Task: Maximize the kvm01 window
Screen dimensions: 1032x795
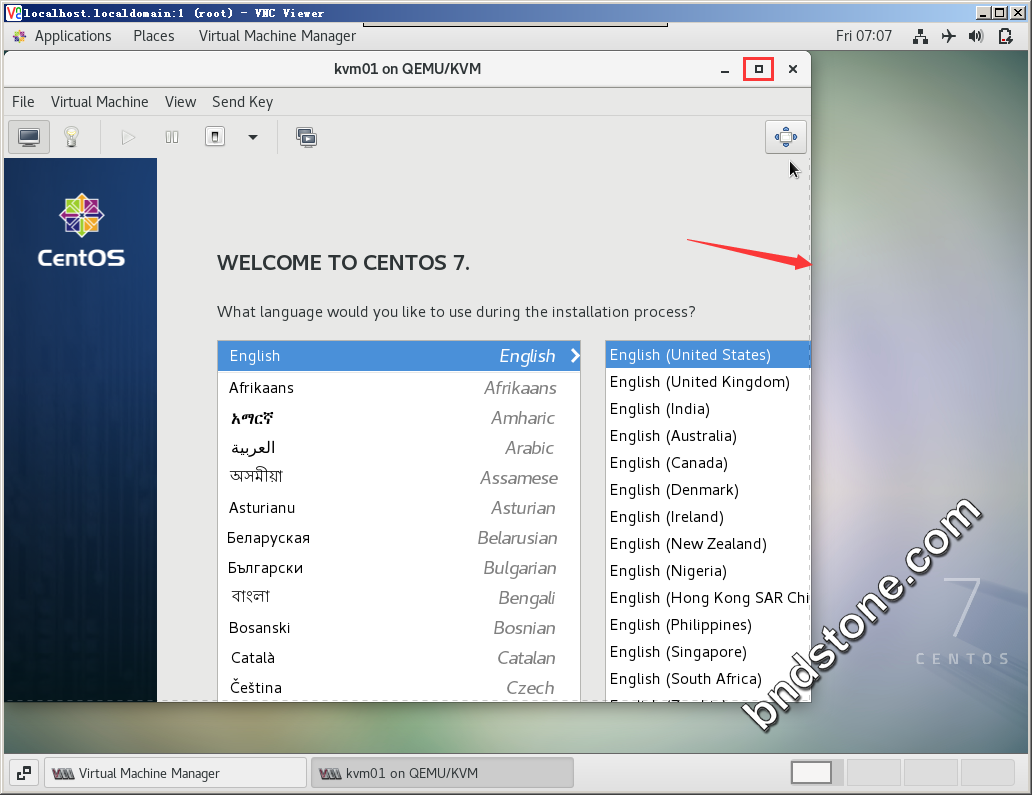Action: (758, 69)
